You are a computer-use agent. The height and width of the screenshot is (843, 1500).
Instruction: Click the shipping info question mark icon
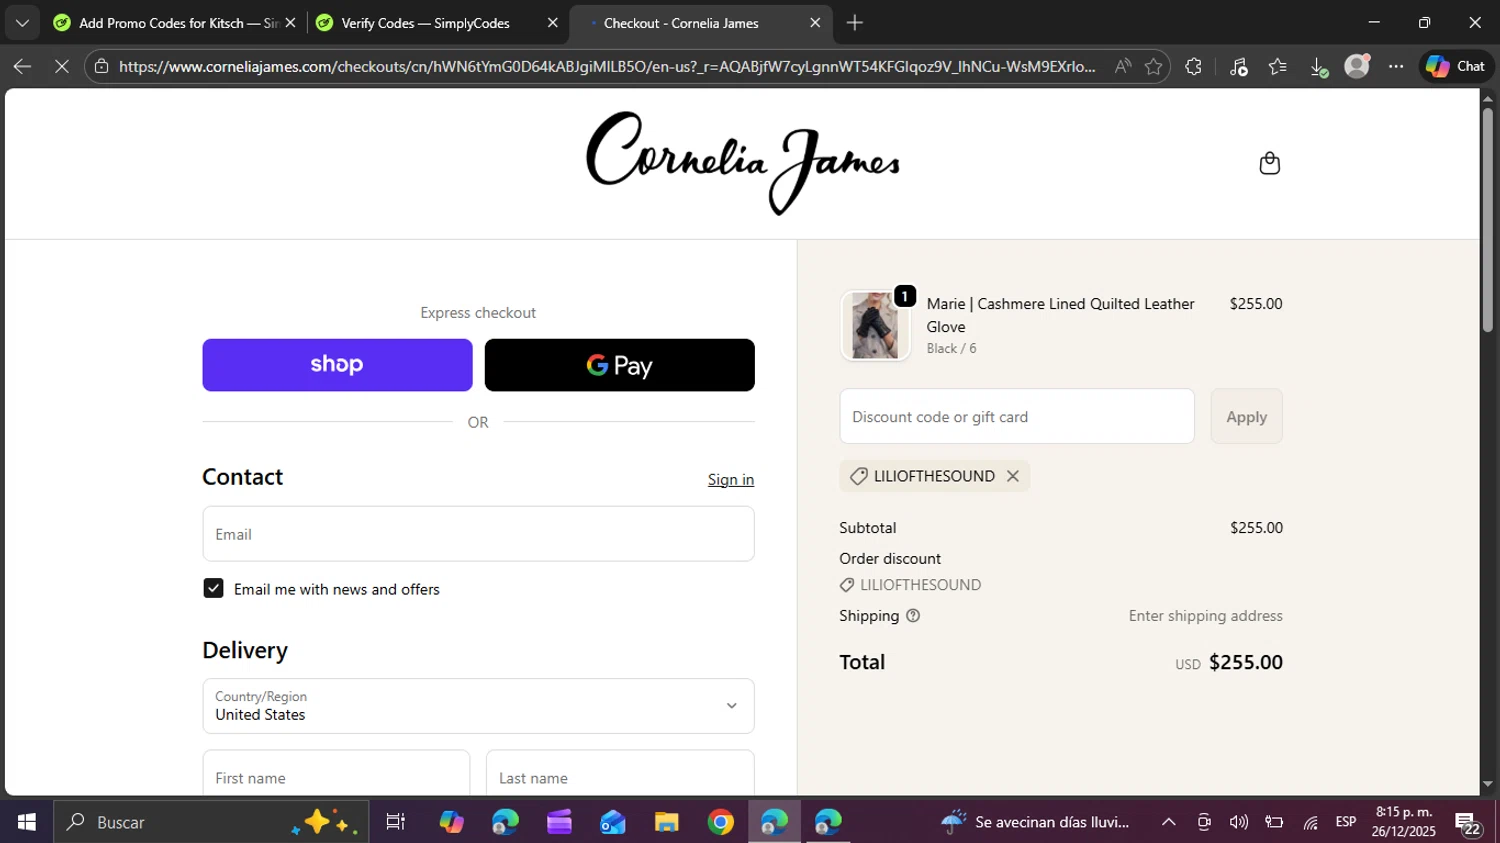point(913,616)
